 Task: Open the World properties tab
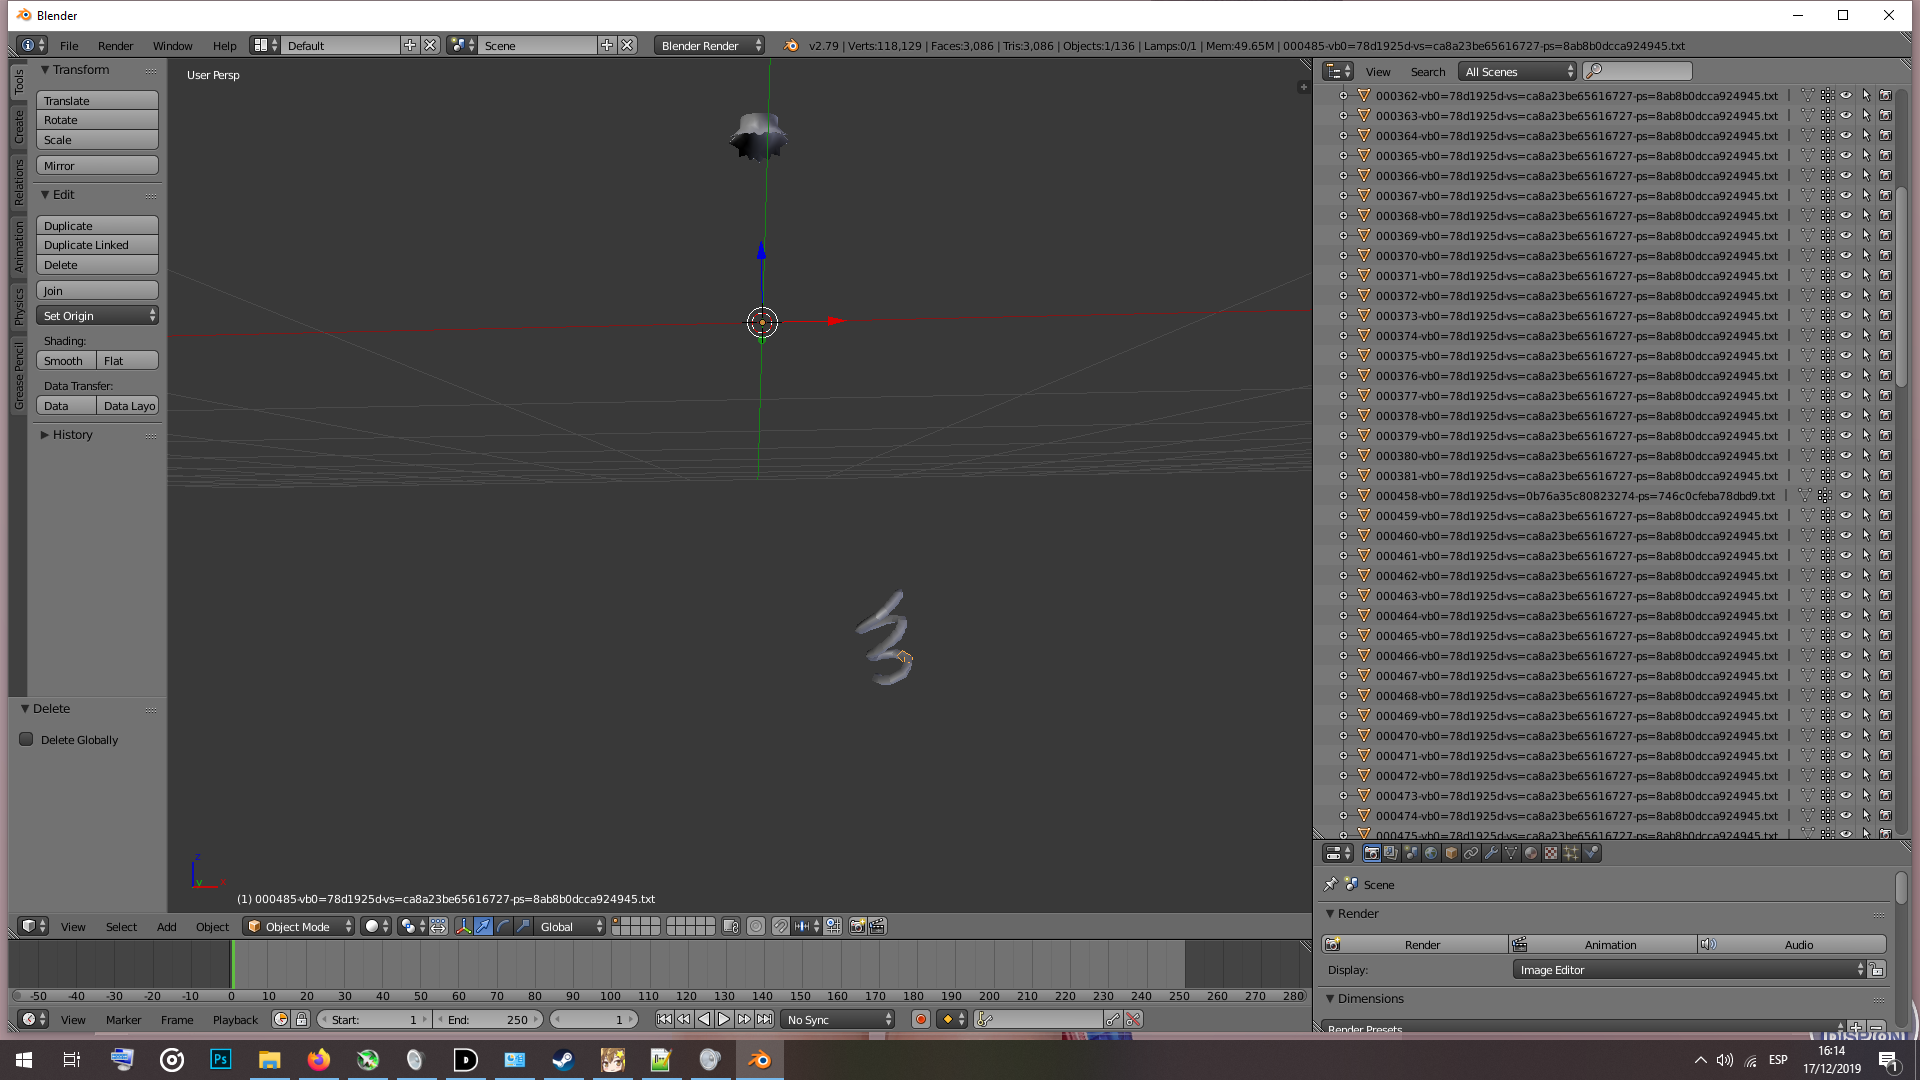click(x=1431, y=853)
